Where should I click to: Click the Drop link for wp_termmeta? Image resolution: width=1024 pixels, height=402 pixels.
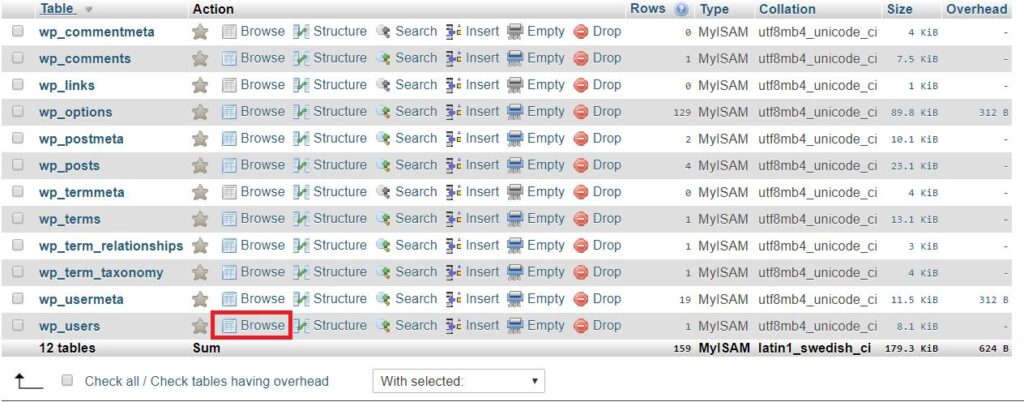pyautogui.click(x=606, y=192)
